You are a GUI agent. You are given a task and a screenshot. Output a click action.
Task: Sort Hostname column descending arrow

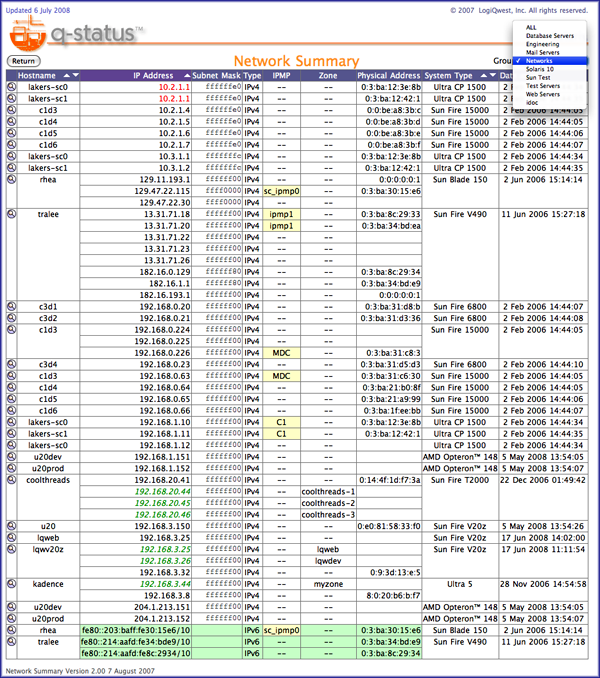pyautogui.click(x=76, y=75)
